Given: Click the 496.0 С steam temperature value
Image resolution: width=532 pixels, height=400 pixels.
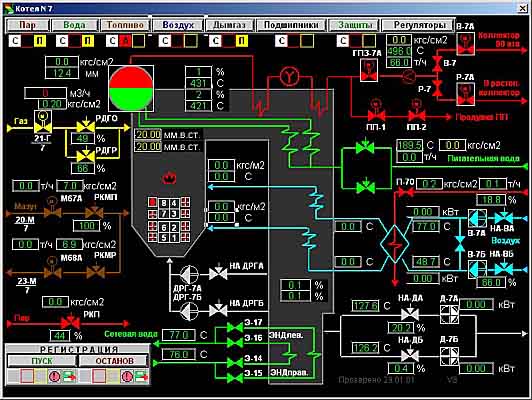Looking at the screenshot, I should pyautogui.click(x=399, y=51).
